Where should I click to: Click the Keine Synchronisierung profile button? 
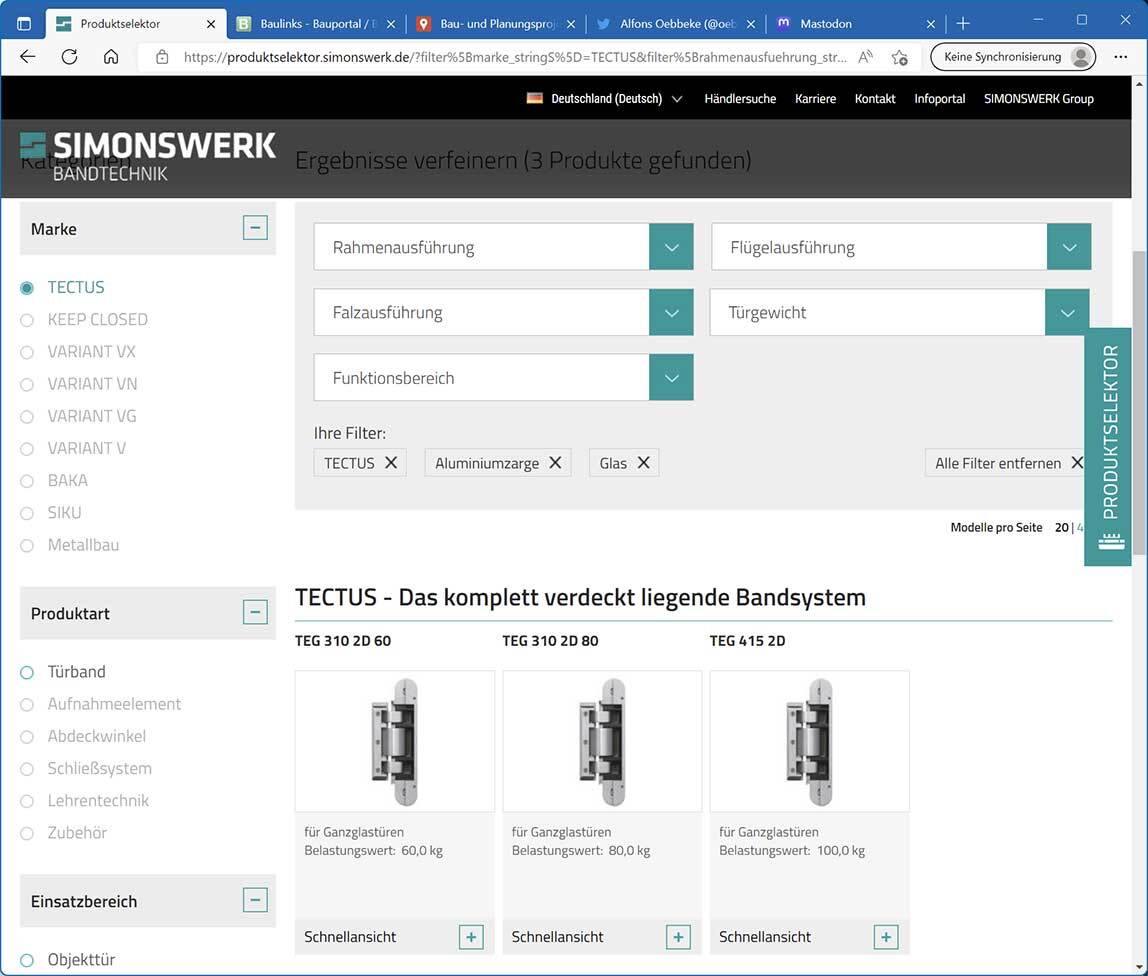coord(1013,57)
